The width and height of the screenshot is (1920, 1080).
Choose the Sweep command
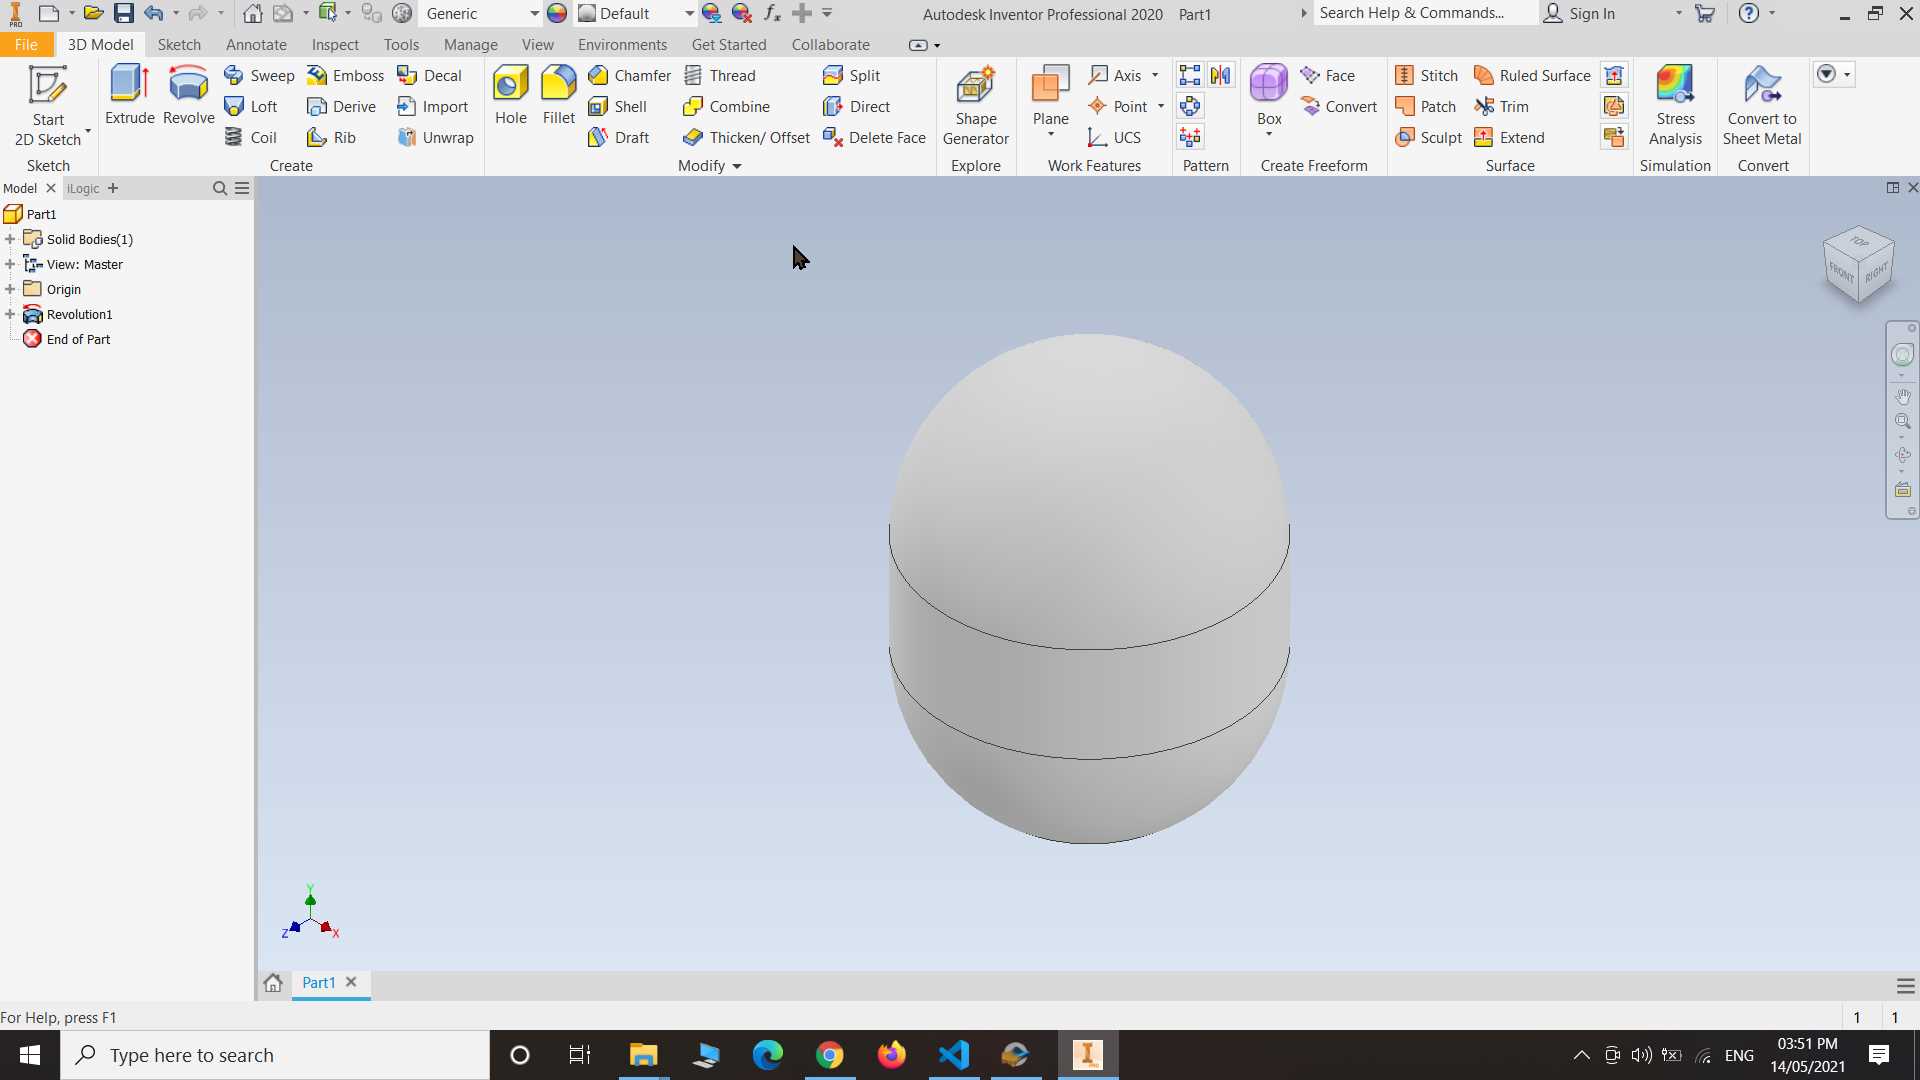(259, 76)
